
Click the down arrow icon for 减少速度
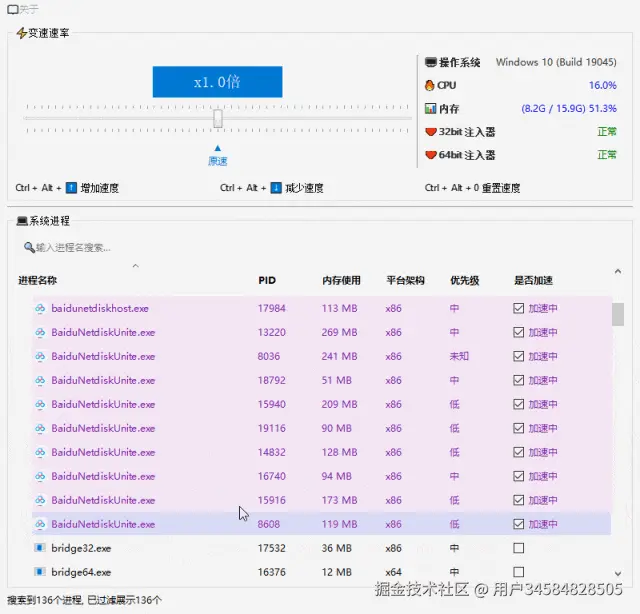[276, 188]
